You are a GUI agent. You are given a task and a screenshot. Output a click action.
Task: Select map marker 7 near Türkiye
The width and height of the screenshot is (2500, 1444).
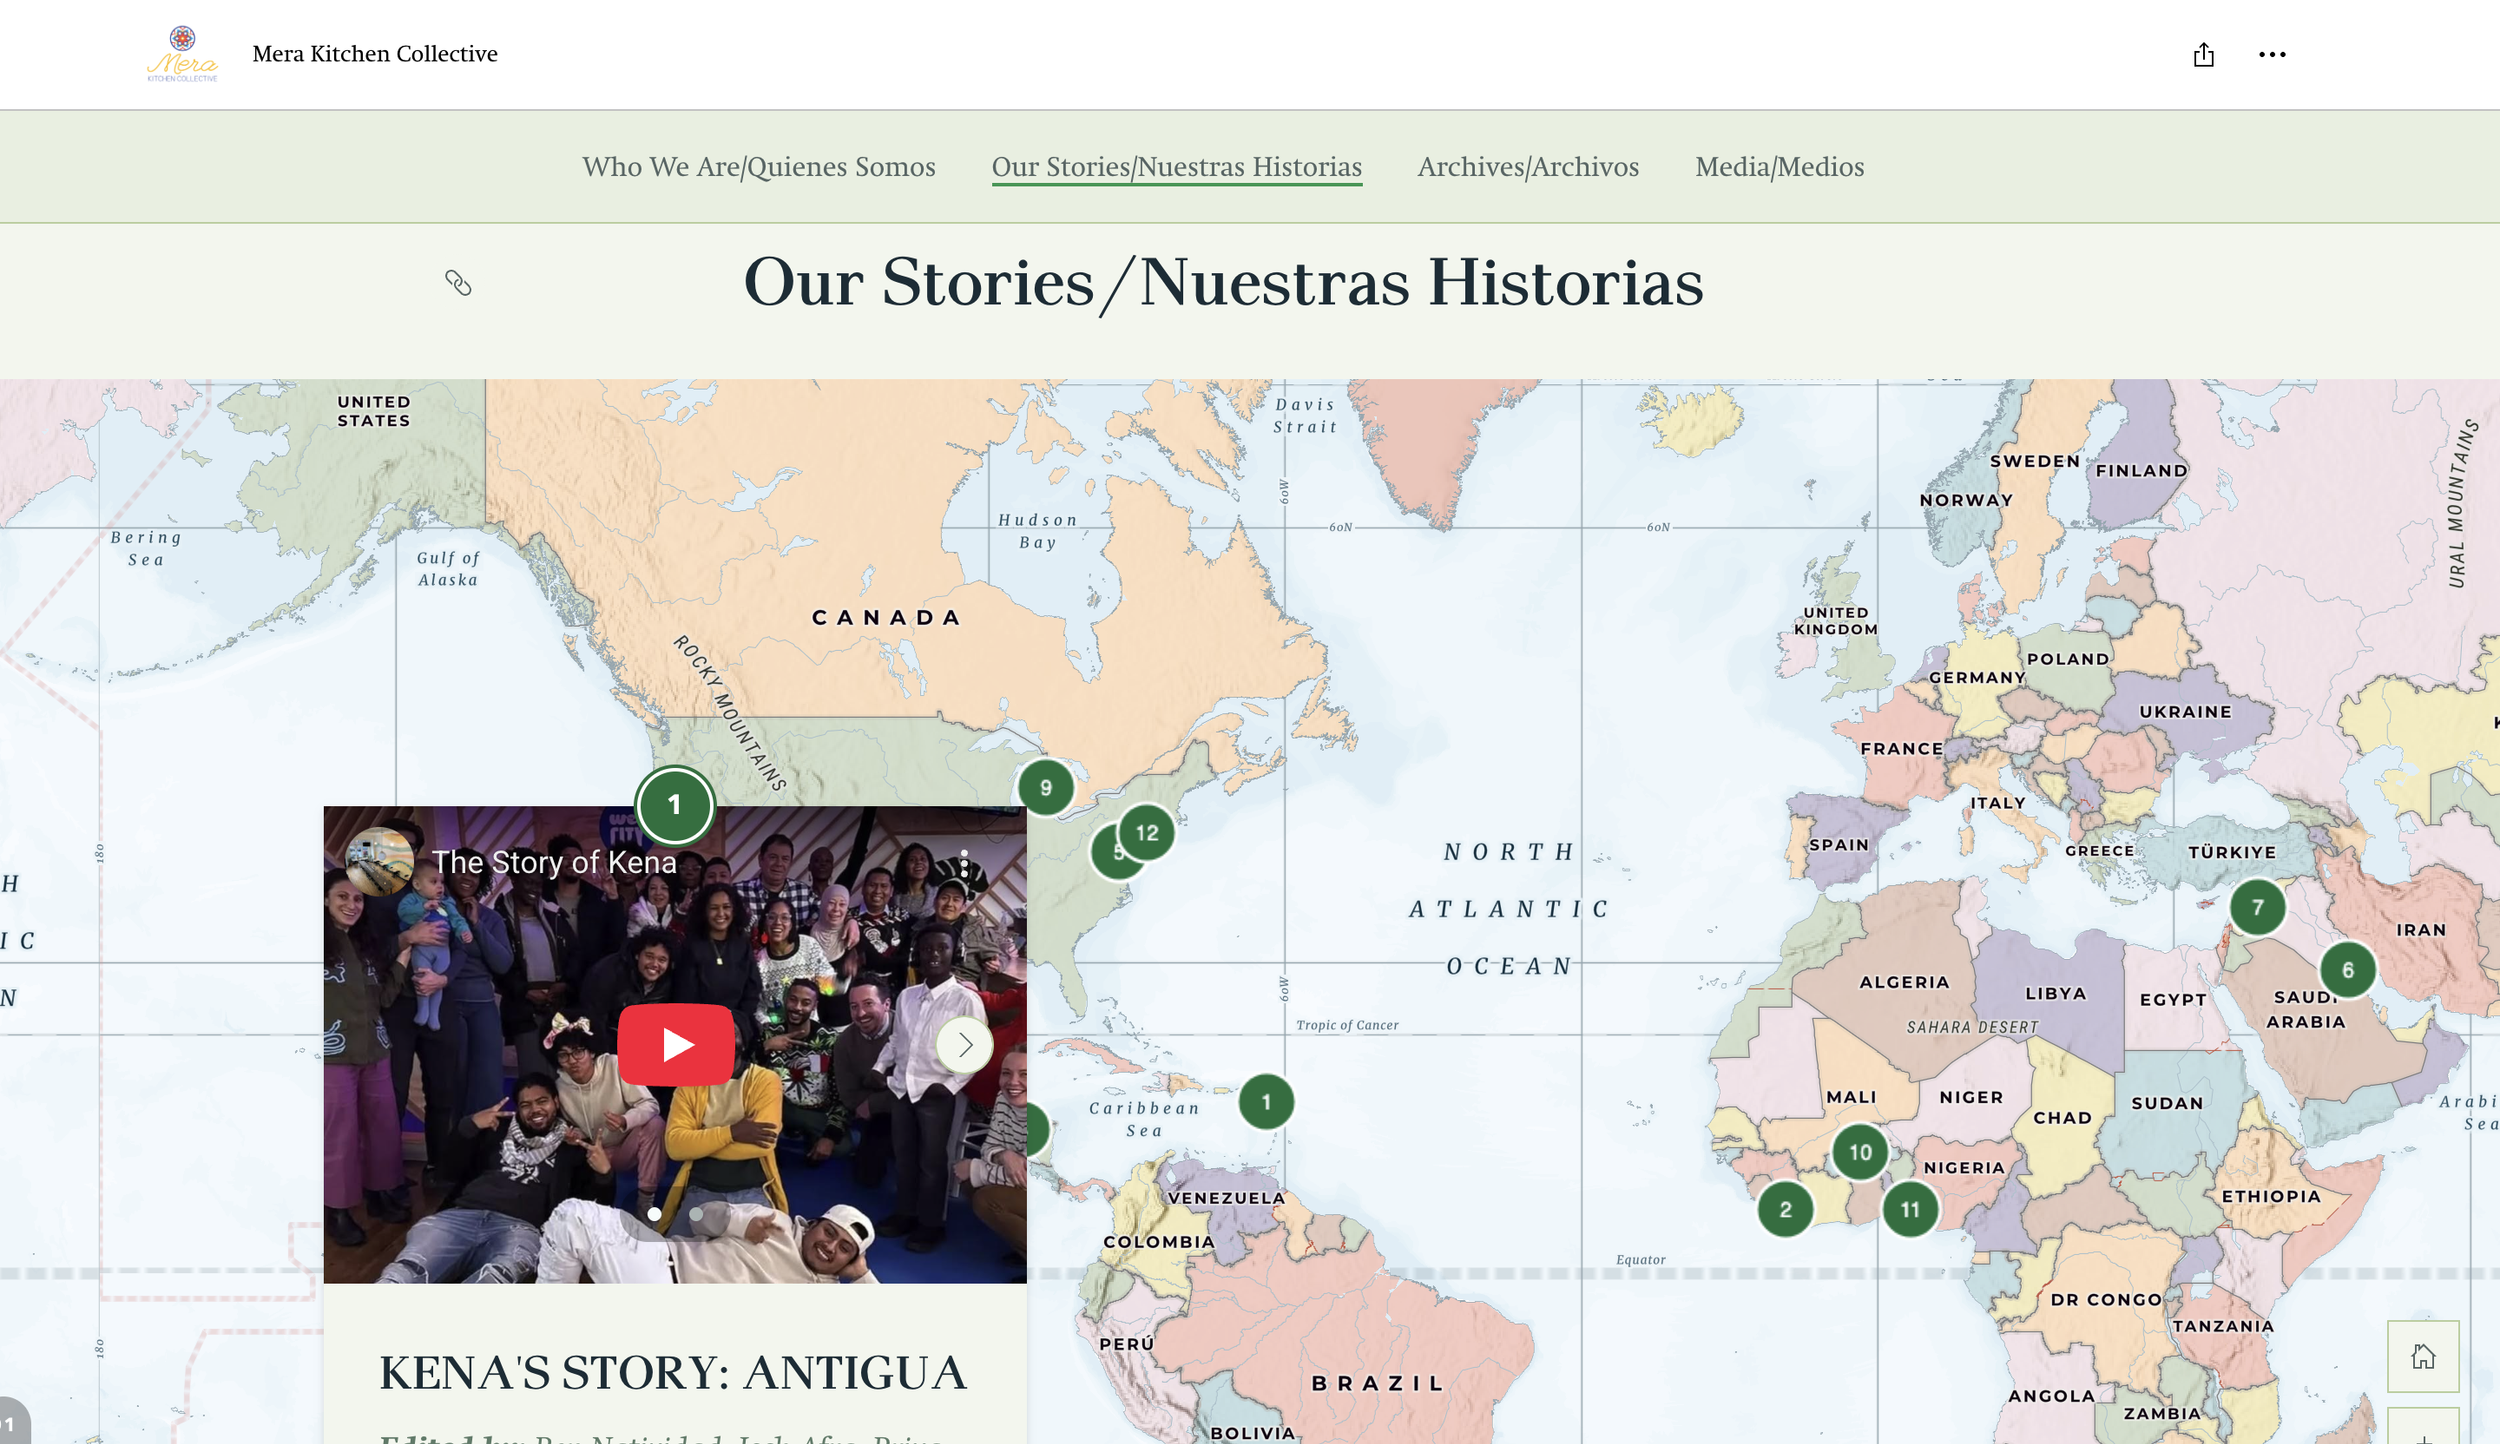(2257, 907)
